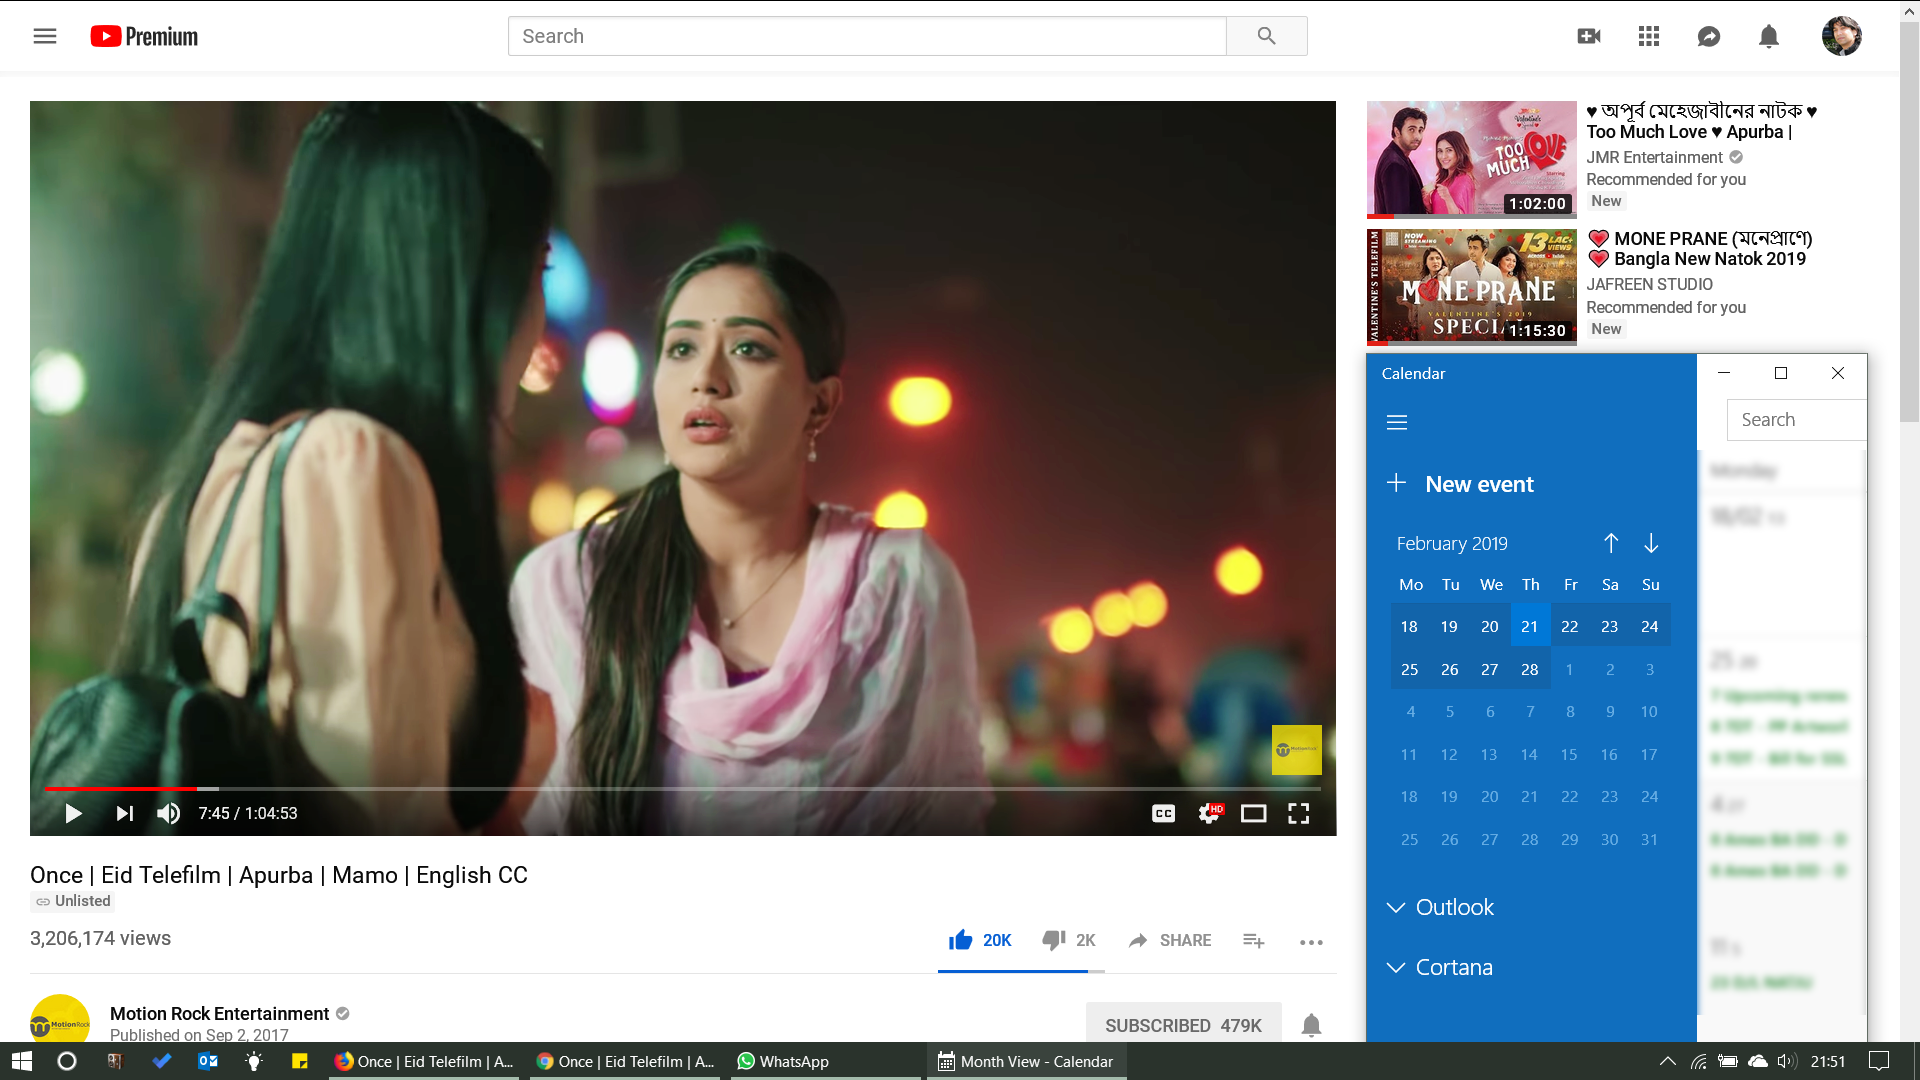Open Windows Action Center notifications icon

pos(1879,1061)
